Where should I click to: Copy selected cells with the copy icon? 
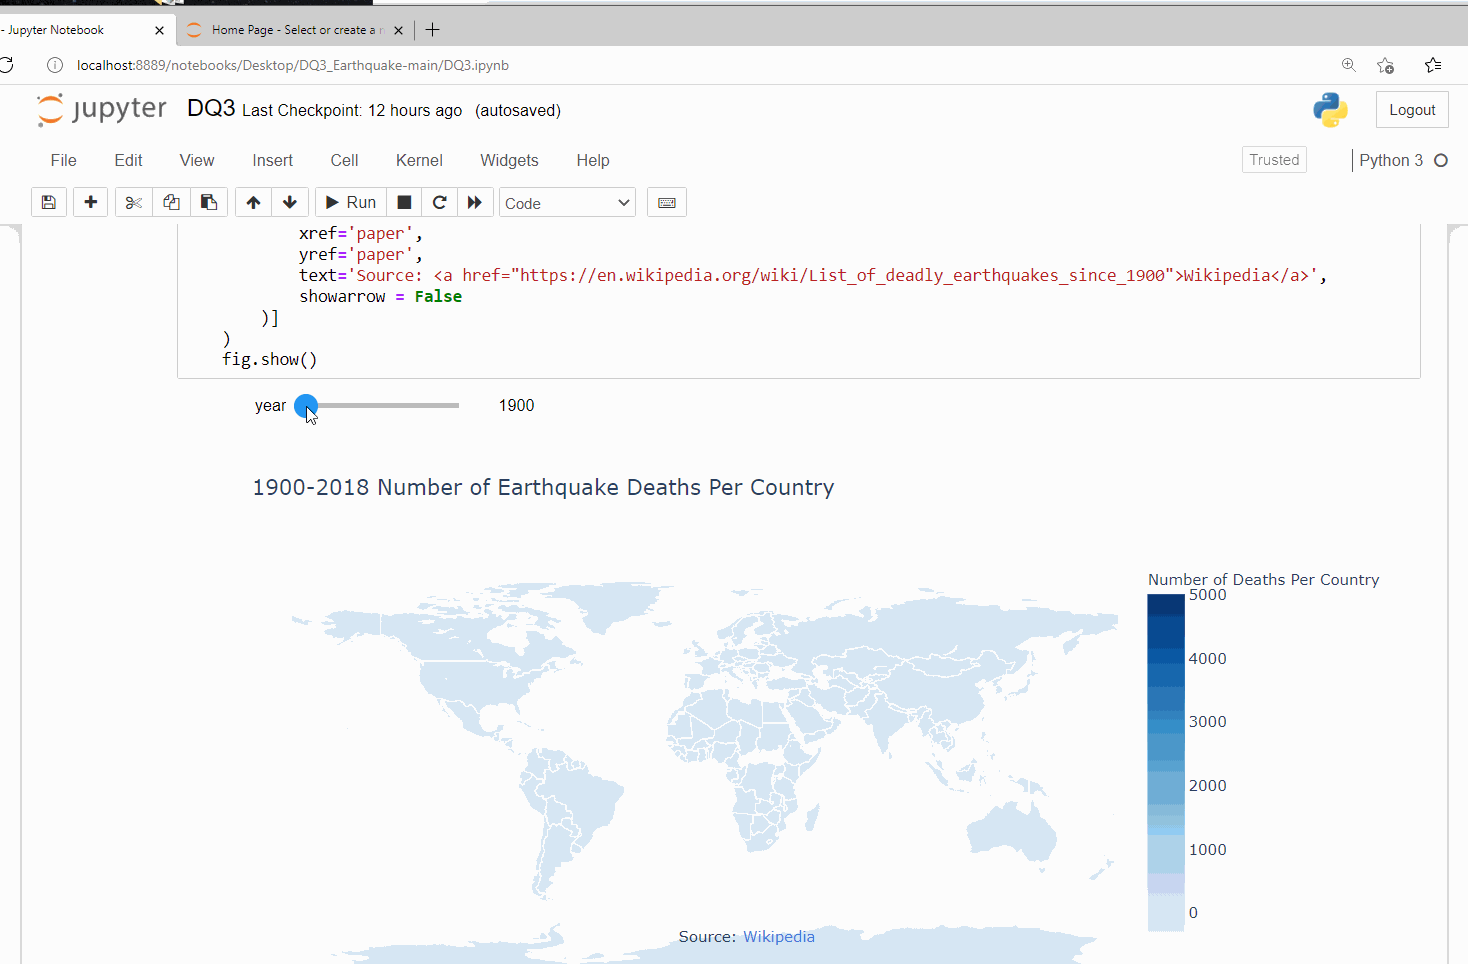pyautogui.click(x=171, y=202)
